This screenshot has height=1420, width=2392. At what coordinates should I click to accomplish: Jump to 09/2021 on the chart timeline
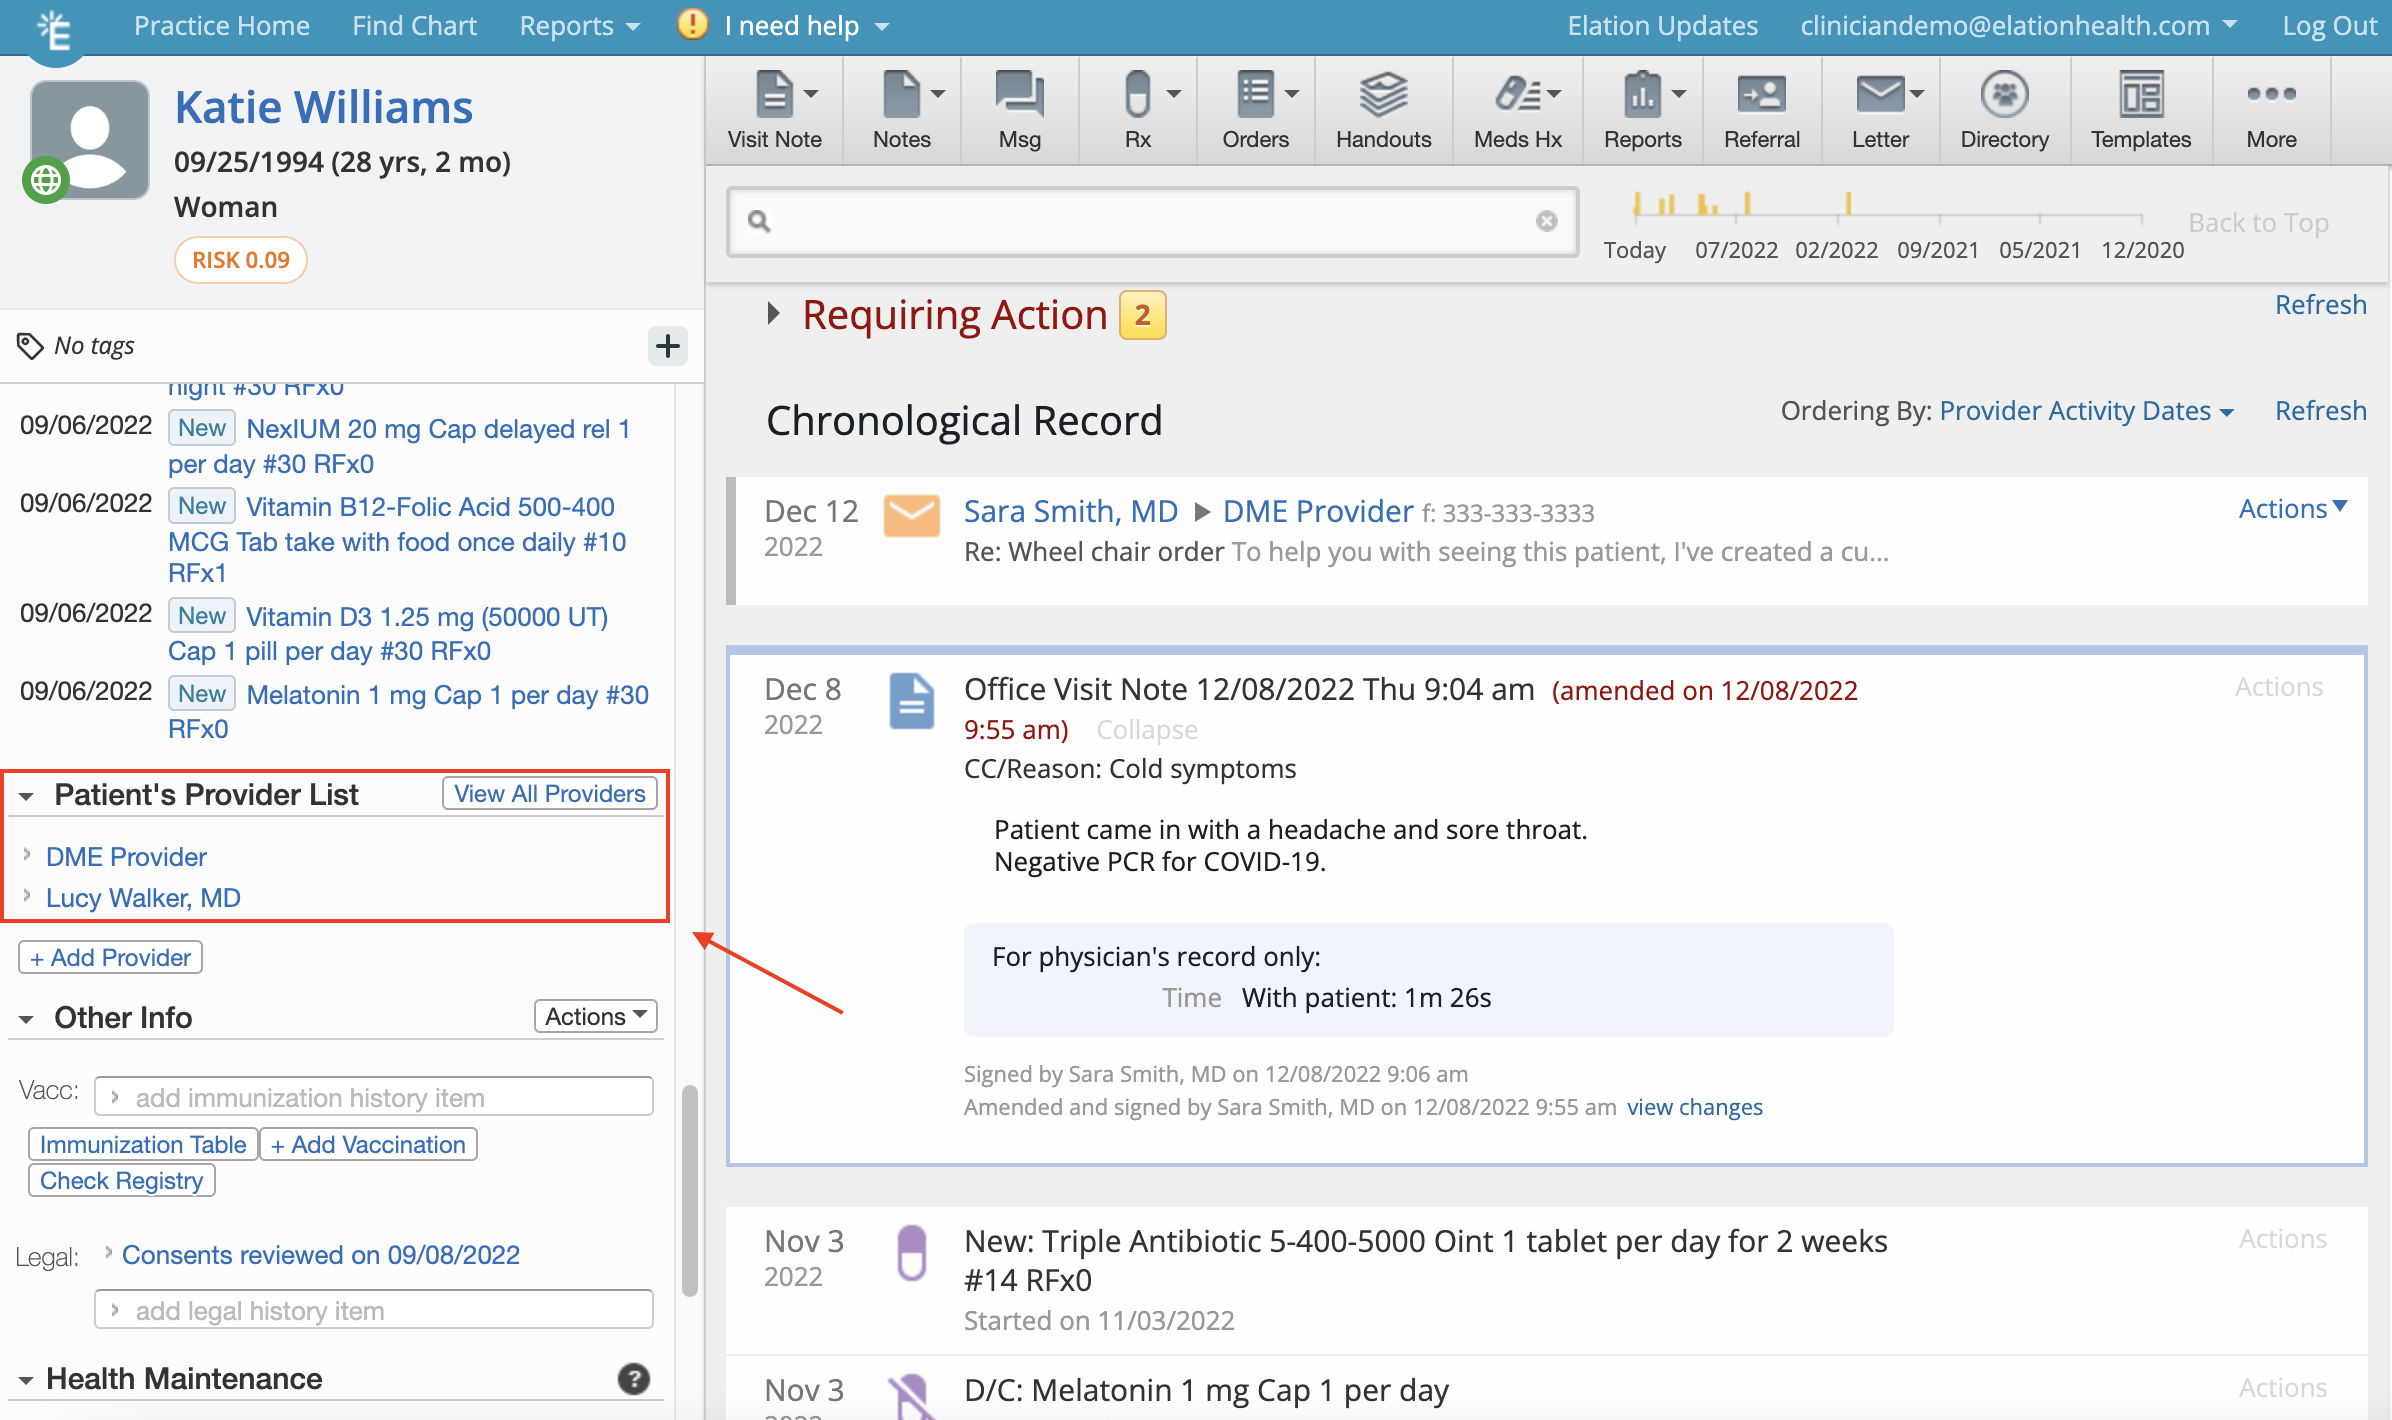pos(1937,250)
